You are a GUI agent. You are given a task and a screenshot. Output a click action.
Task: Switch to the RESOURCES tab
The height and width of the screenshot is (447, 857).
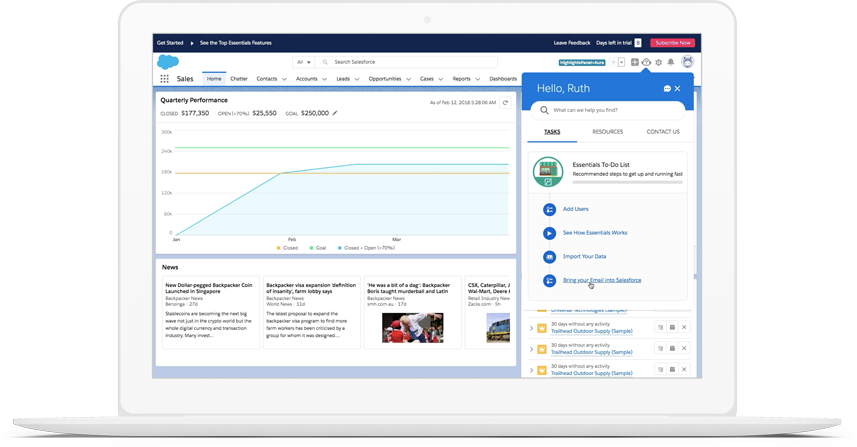[x=608, y=132]
